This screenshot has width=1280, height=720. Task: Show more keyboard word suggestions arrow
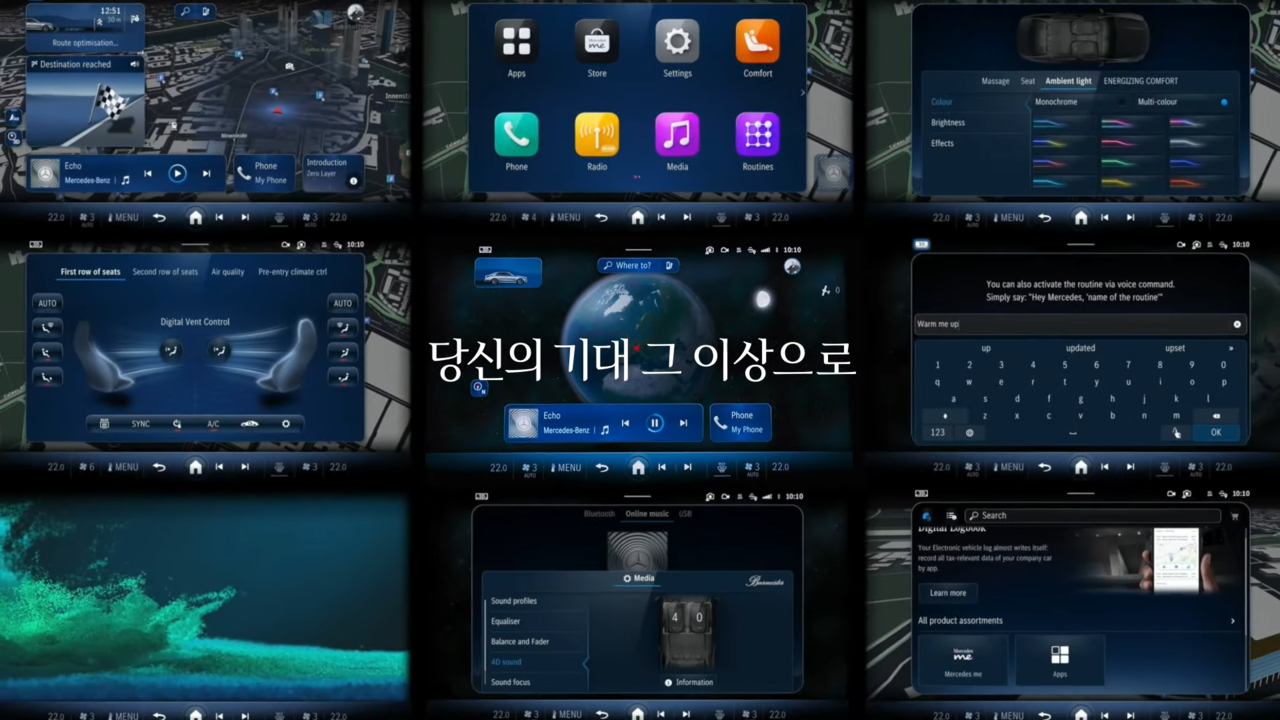(x=1231, y=348)
